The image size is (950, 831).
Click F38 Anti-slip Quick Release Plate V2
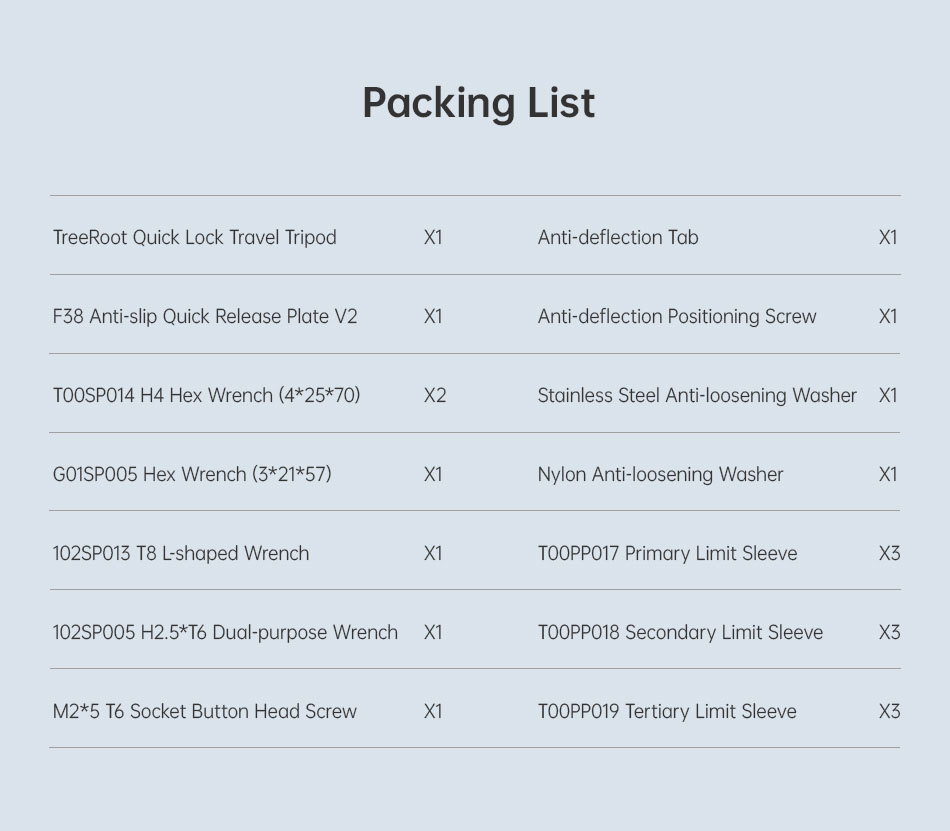click(x=204, y=317)
